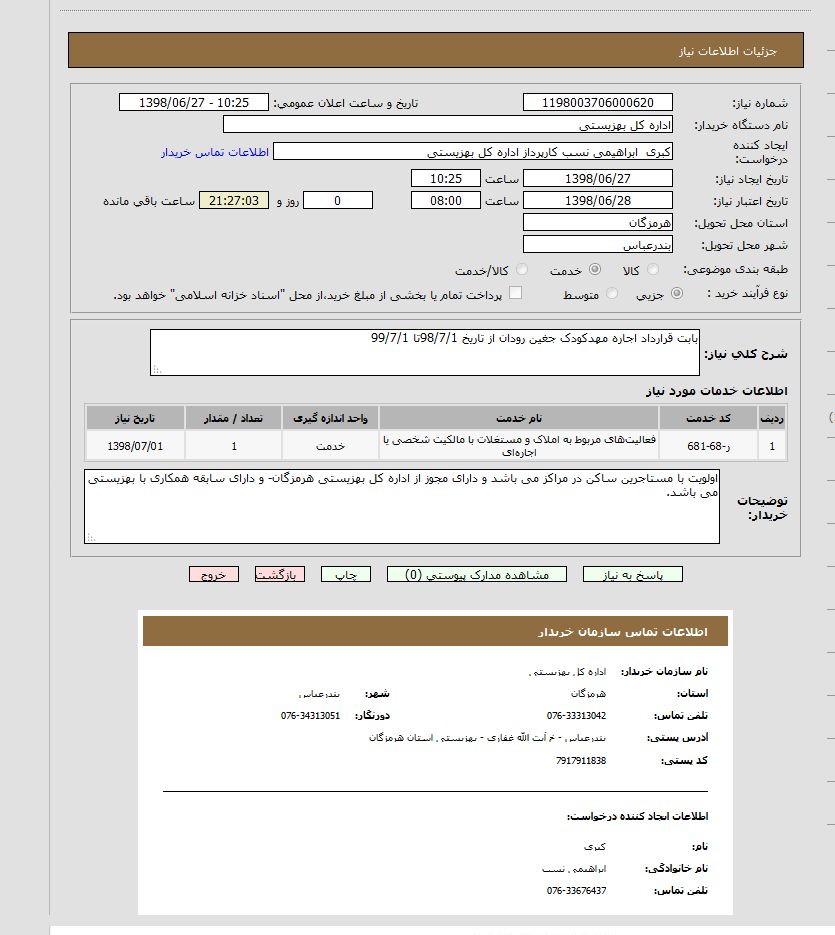835x935 pixels.
Task: Select the 'متوسط' purchase type radio
Action: point(612,294)
